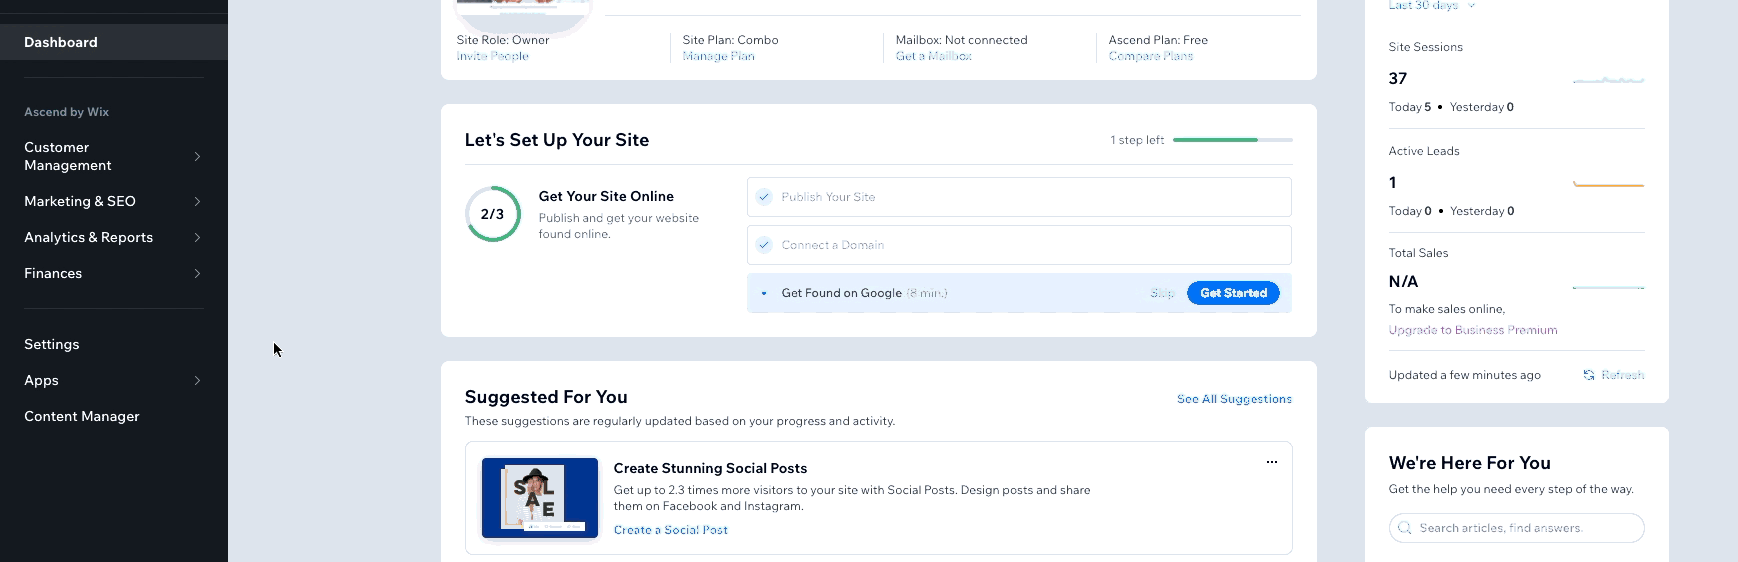
Task: Follow the Create a Social Post link
Action: coord(670,530)
